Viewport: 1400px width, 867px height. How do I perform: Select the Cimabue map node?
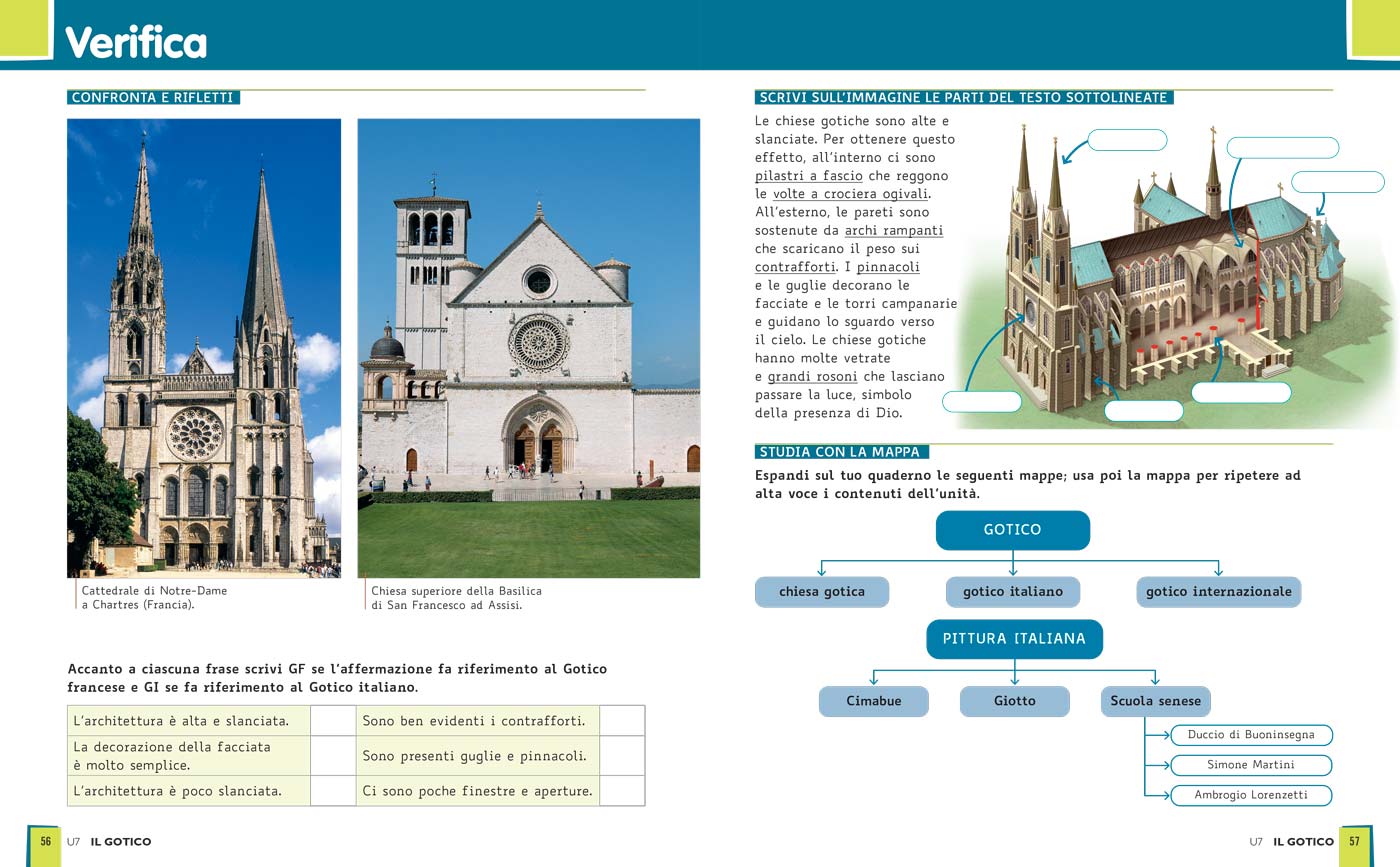(x=874, y=701)
